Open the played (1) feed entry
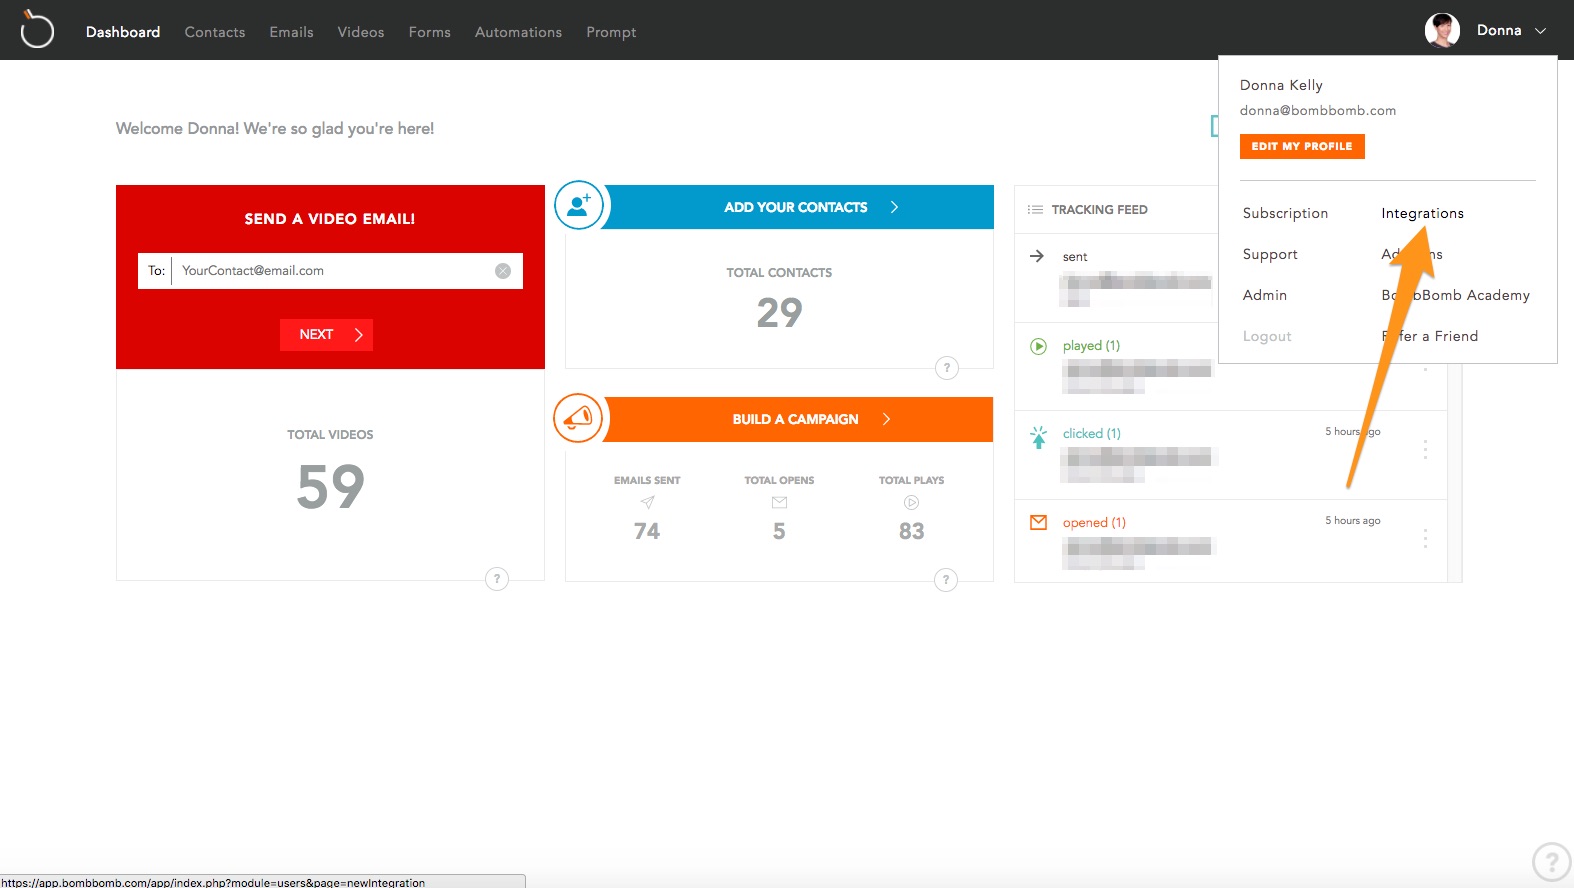Image resolution: width=1574 pixels, height=888 pixels. click(x=1091, y=346)
